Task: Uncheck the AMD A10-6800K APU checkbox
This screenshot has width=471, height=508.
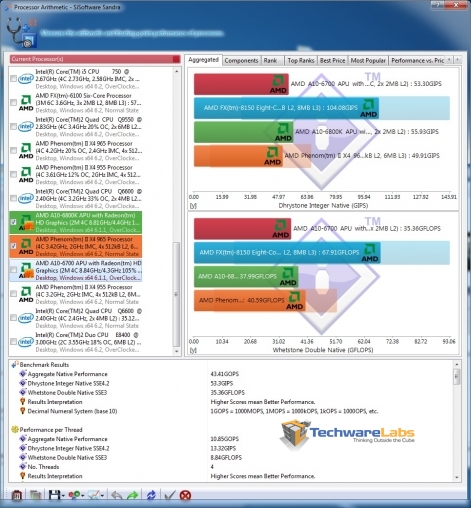Action: click(13, 222)
